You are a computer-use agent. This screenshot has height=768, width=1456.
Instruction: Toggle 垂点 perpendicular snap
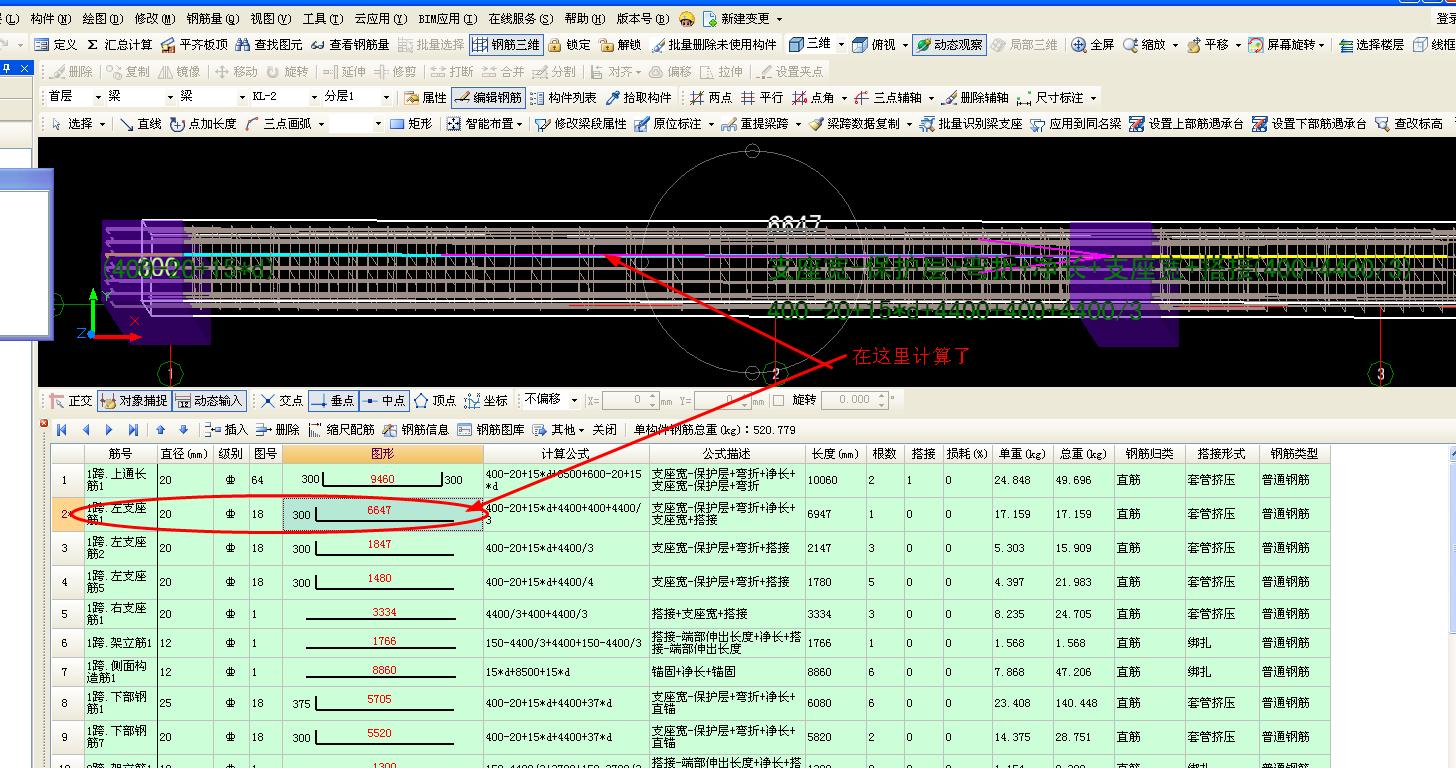pyautogui.click(x=333, y=400)
